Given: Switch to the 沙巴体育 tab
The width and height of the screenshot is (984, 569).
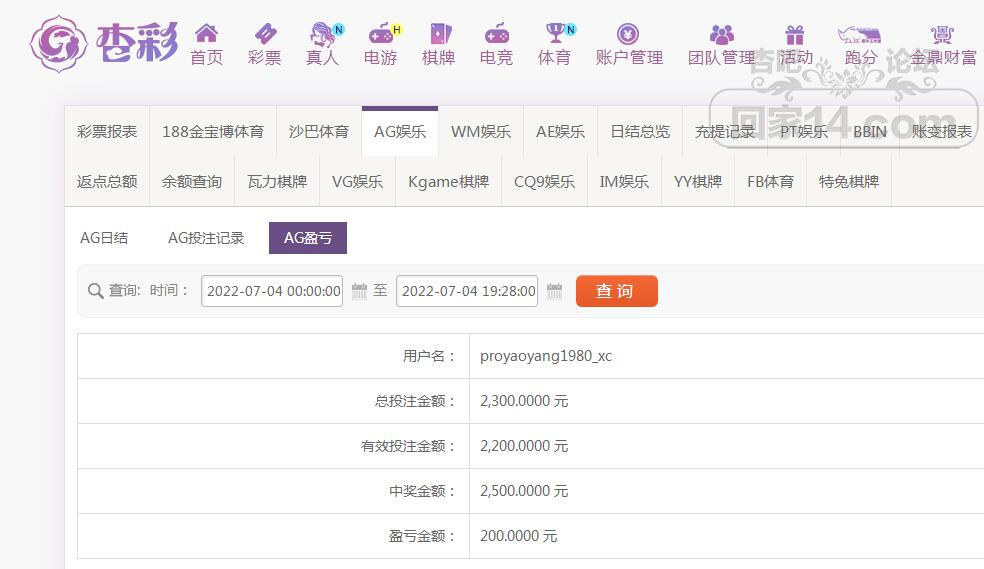Looking at the screenshot, I should click(x=319, y=132).
